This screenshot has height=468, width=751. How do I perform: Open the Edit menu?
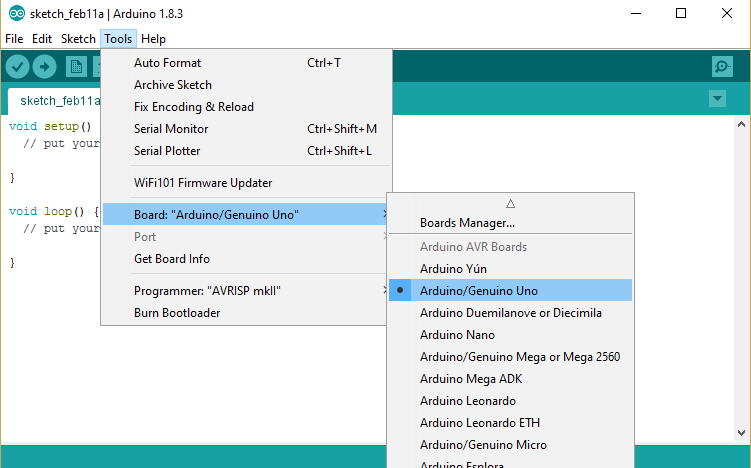coord(42,39)
